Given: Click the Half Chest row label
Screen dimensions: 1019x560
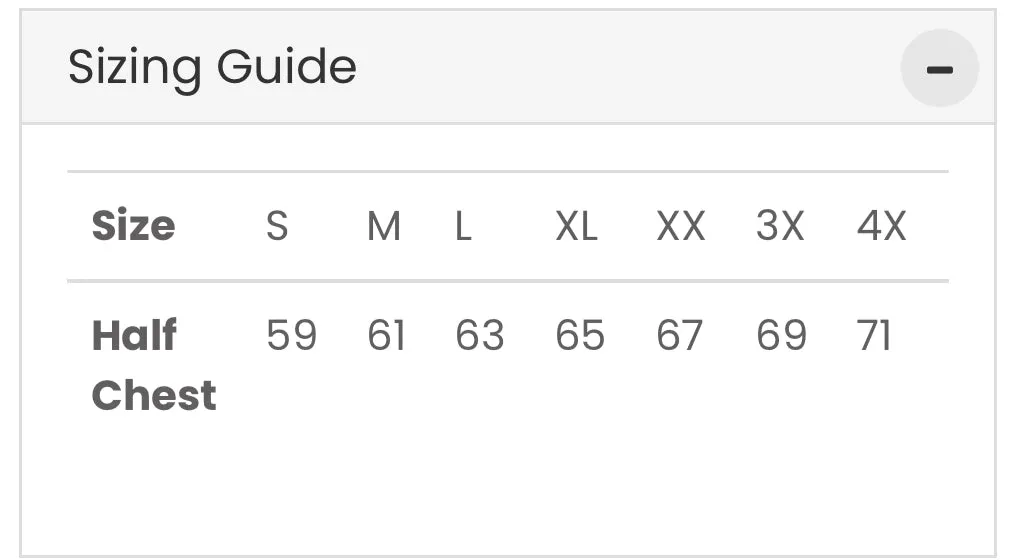Looking at the screenshot, I should pyautogui.click(x=153, y=365).
